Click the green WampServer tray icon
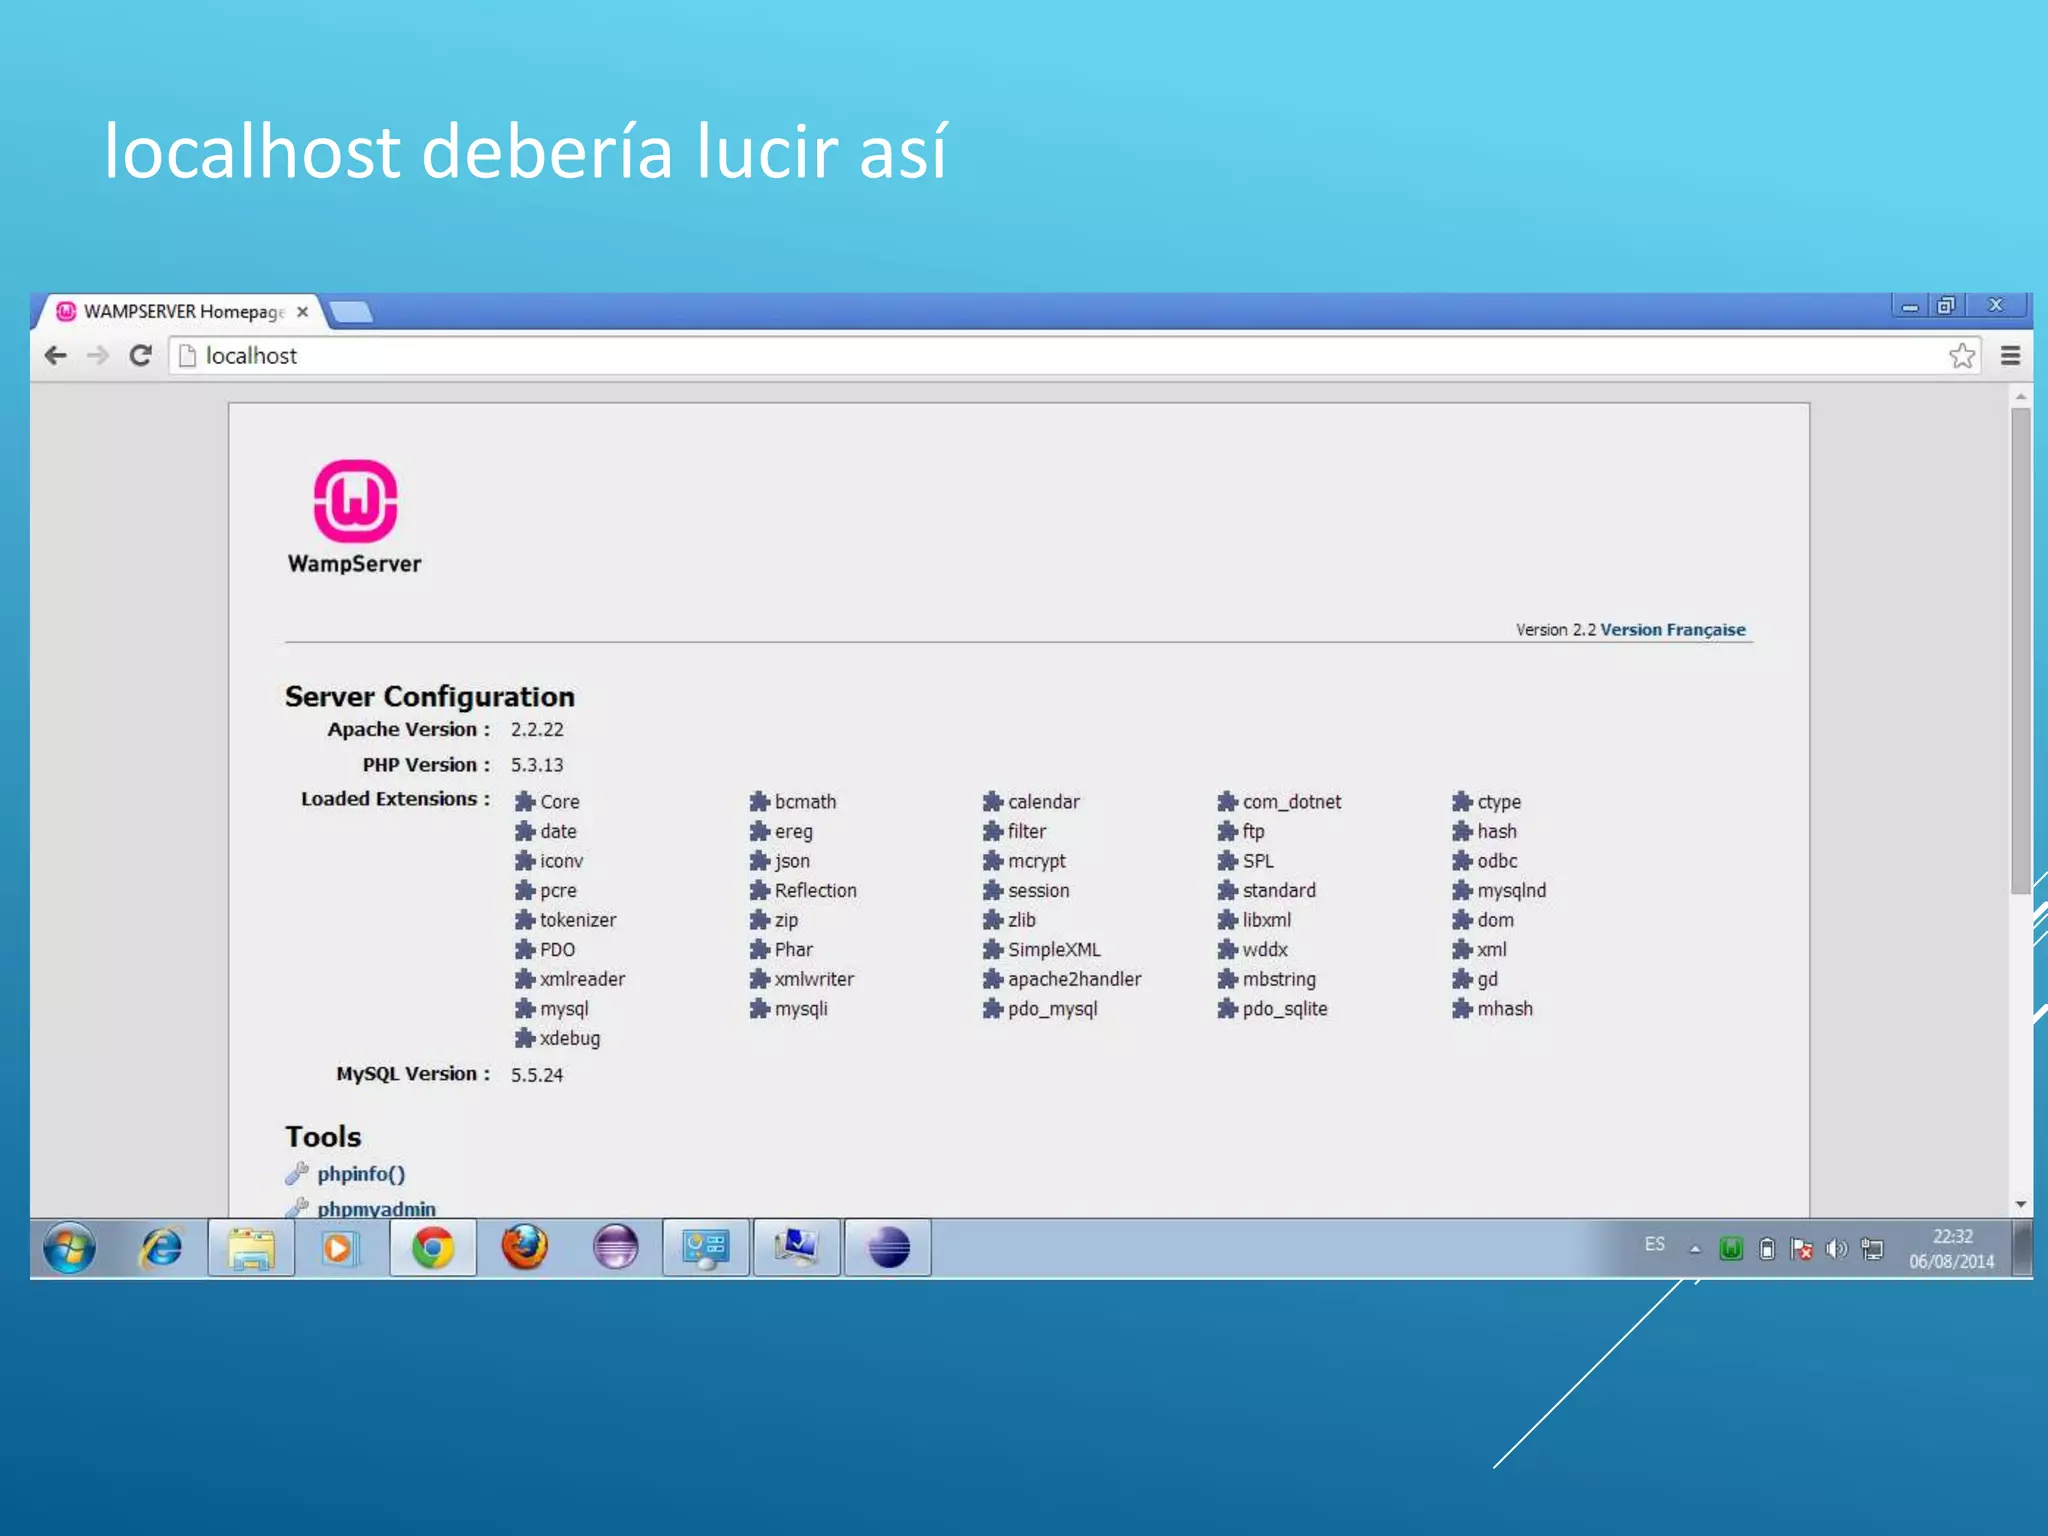Screen dimensions: 2048x1536 click(x=1731, y=1248)
